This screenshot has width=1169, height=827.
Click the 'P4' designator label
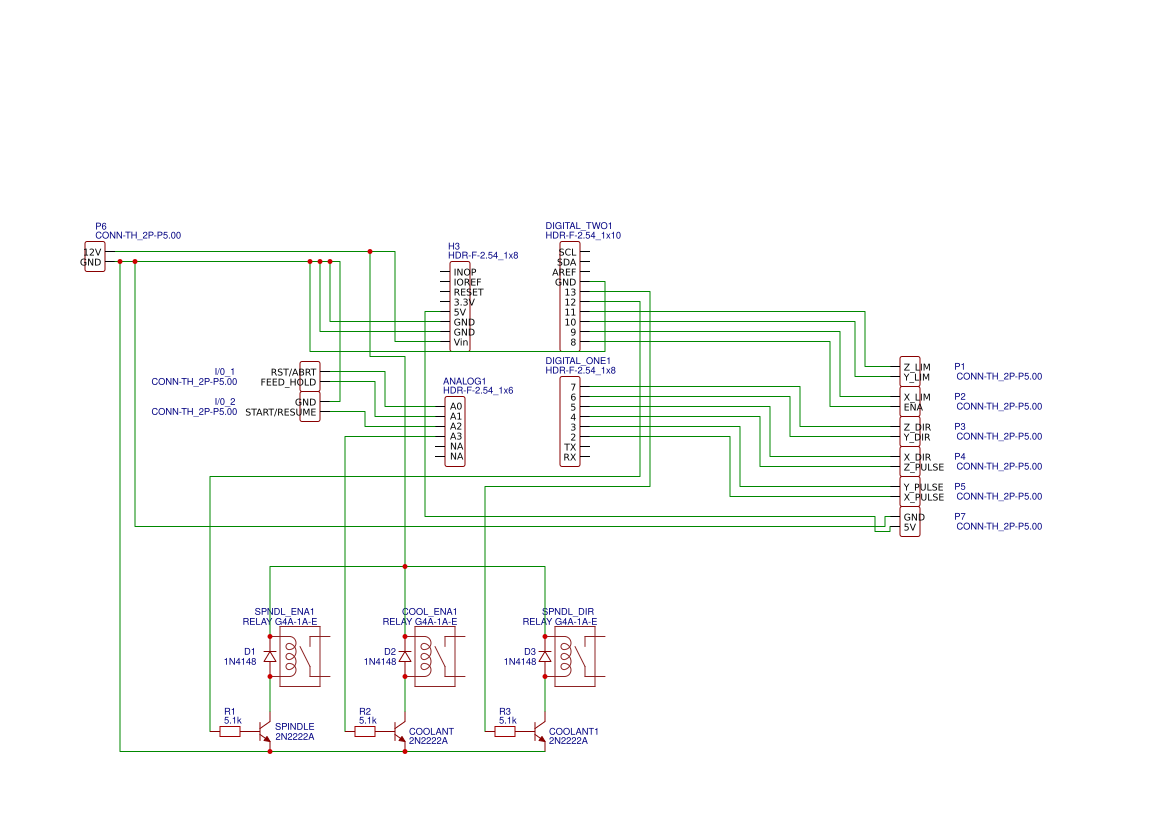960,456
